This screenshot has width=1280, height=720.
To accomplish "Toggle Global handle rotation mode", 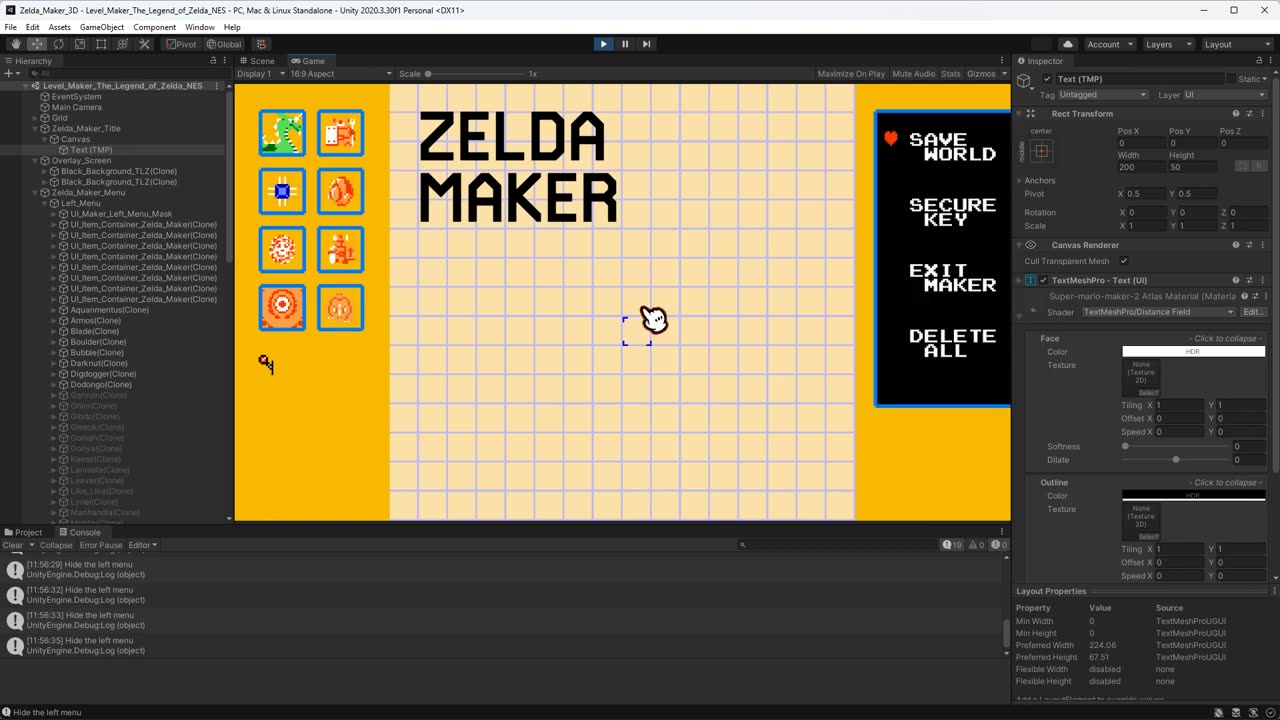I will coord(224,44).
